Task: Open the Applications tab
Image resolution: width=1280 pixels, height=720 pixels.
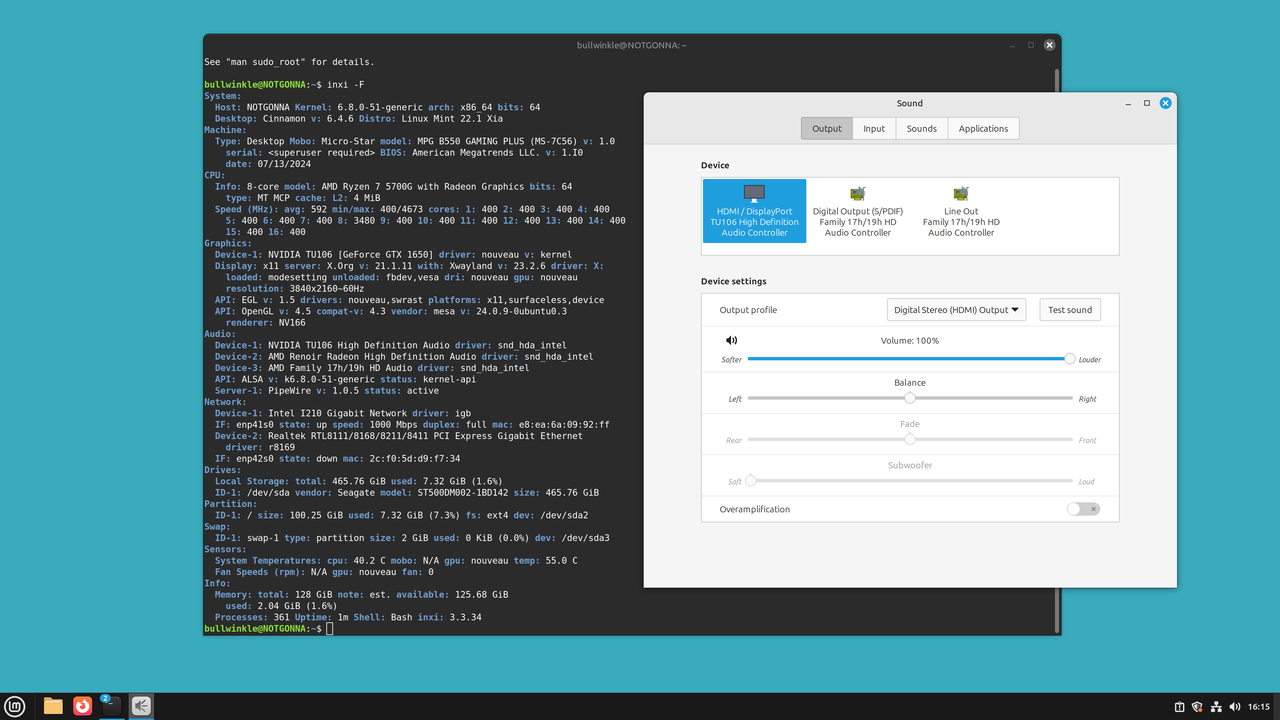Action: 984,128
